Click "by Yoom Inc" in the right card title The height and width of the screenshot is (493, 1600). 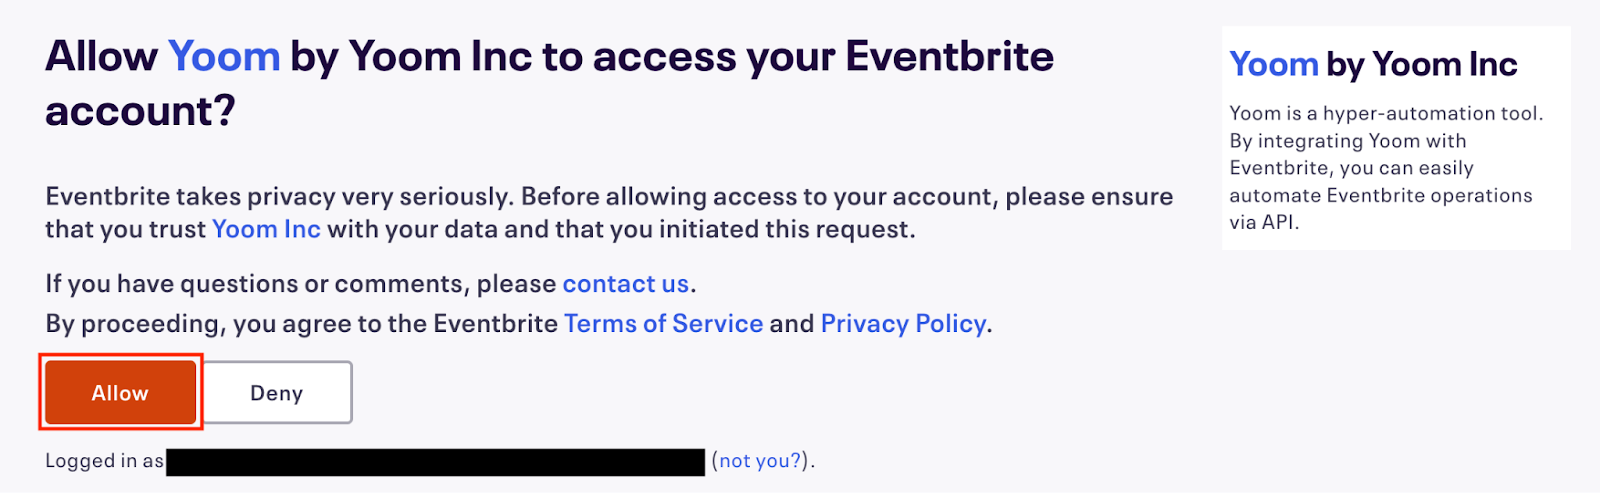click(x=1421, y=65)
